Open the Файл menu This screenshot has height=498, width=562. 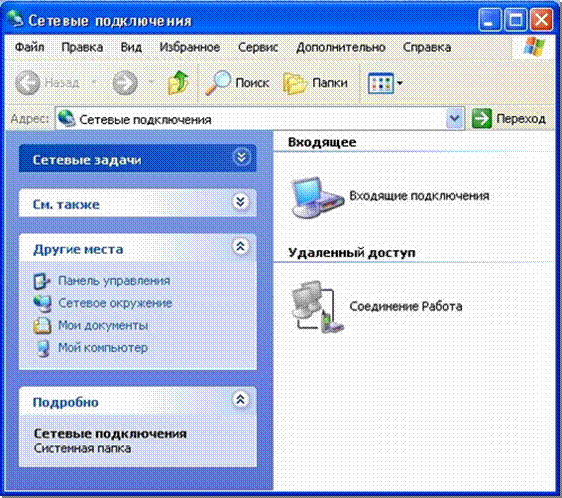[x=30, y=47]
